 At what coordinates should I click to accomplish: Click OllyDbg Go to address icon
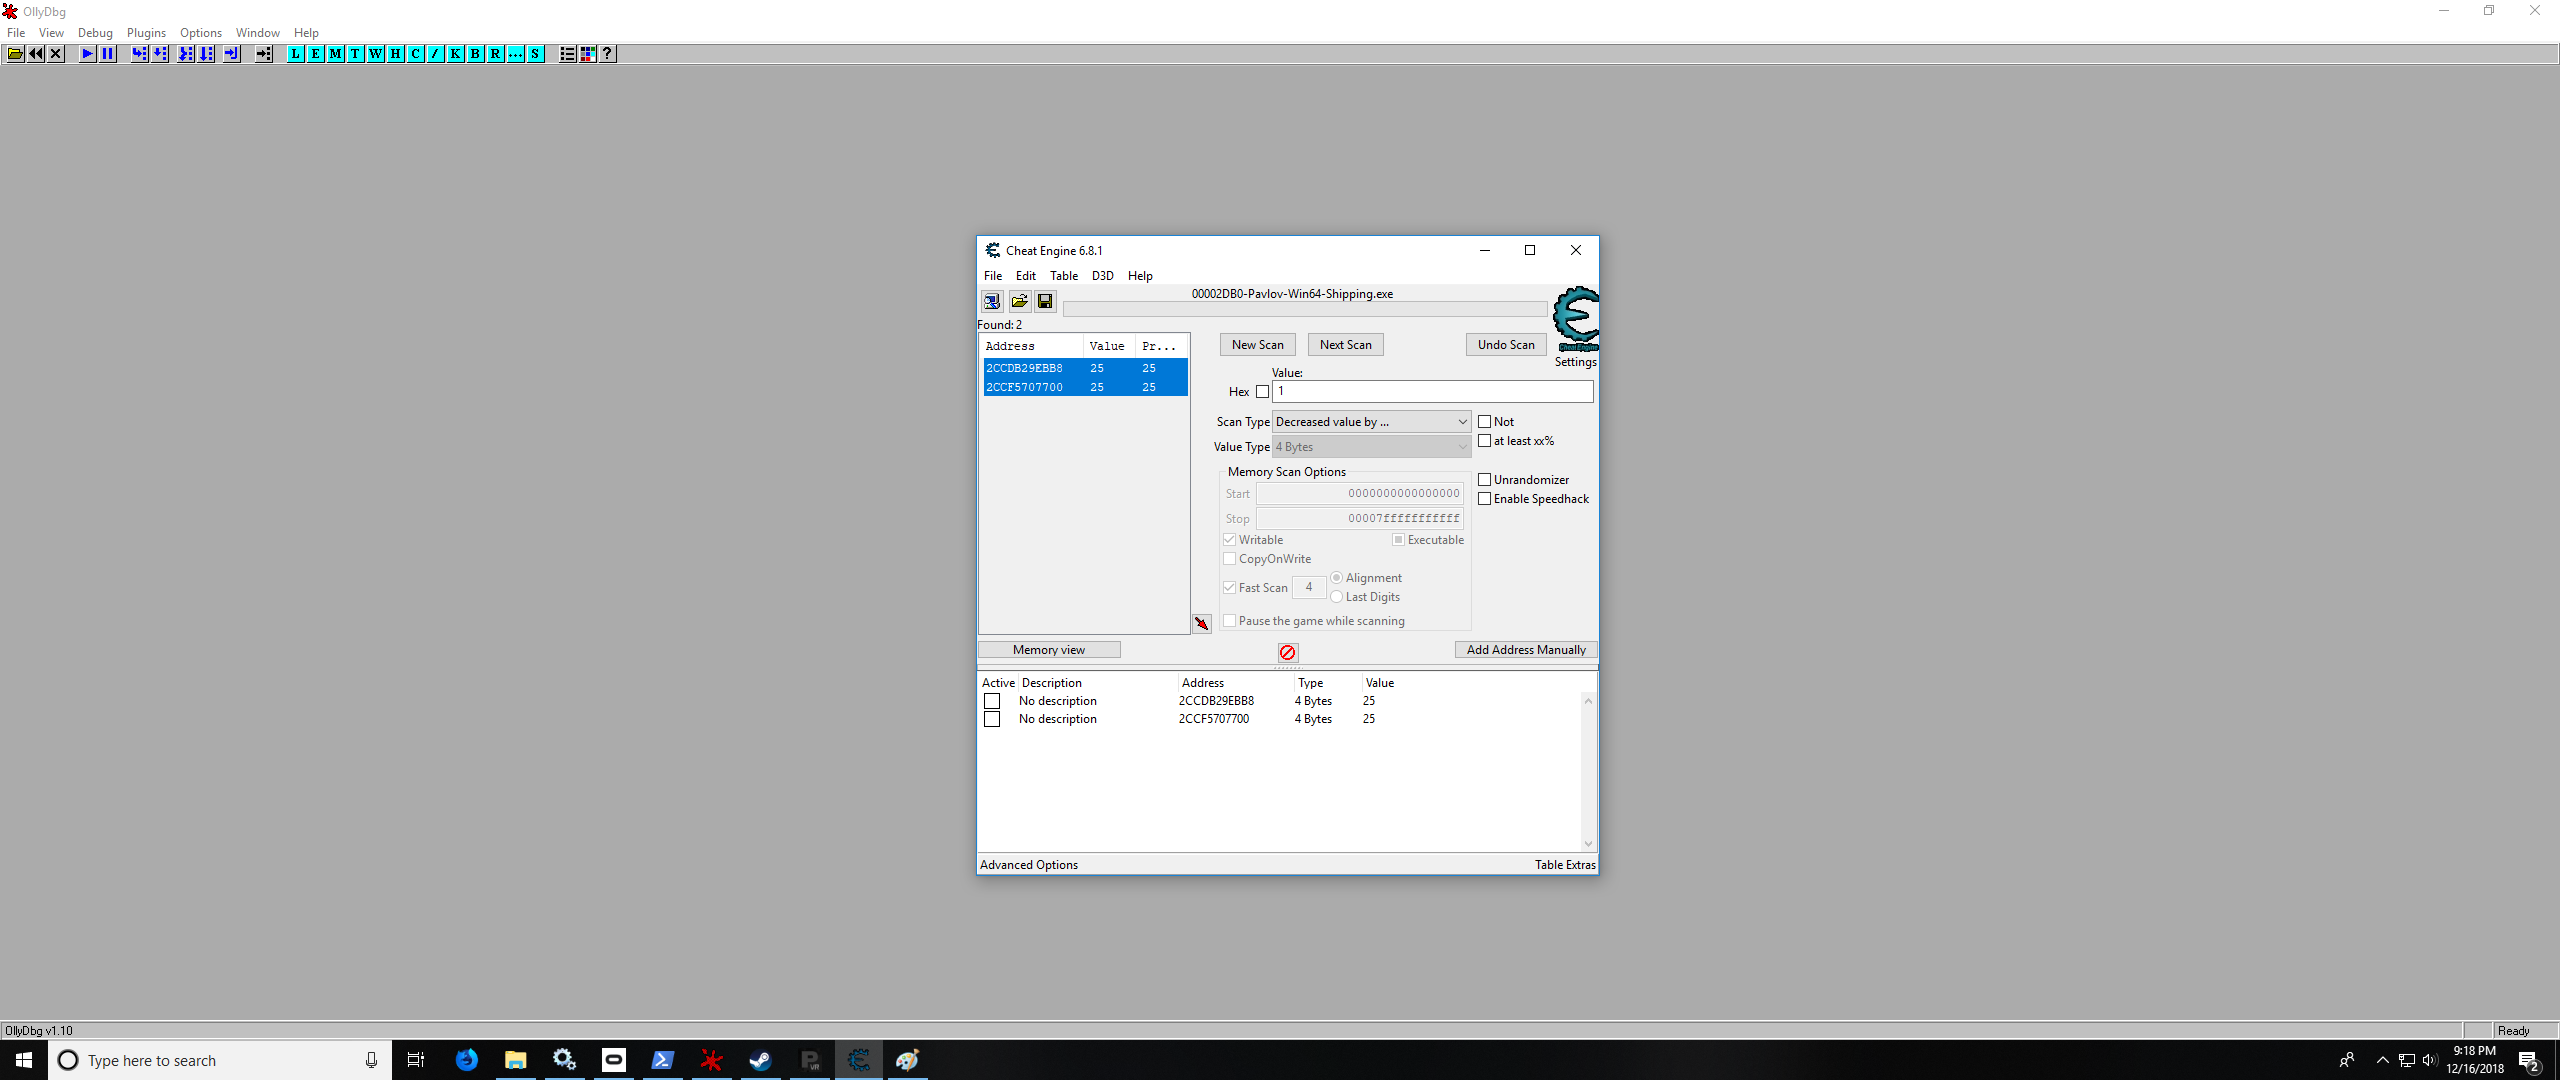[x=264, y=54]
